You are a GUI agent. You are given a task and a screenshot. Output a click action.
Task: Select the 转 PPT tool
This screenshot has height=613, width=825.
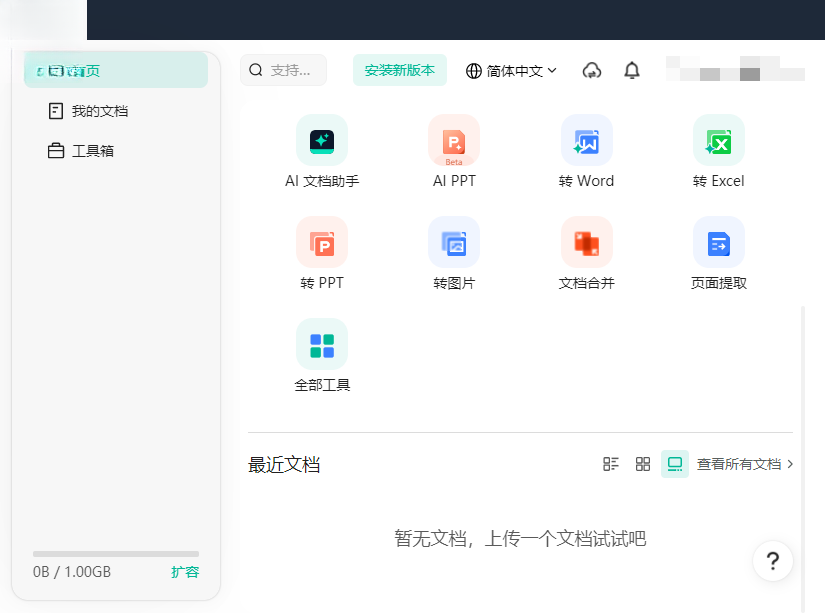click(x=322, y=254)
